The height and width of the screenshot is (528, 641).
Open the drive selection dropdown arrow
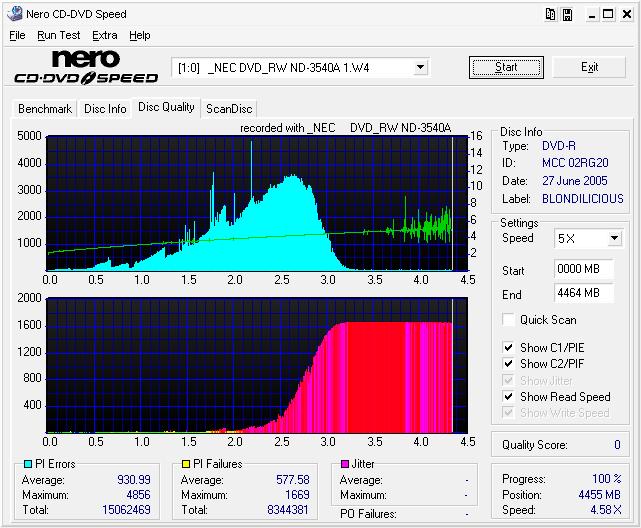[x=420, y=67]
